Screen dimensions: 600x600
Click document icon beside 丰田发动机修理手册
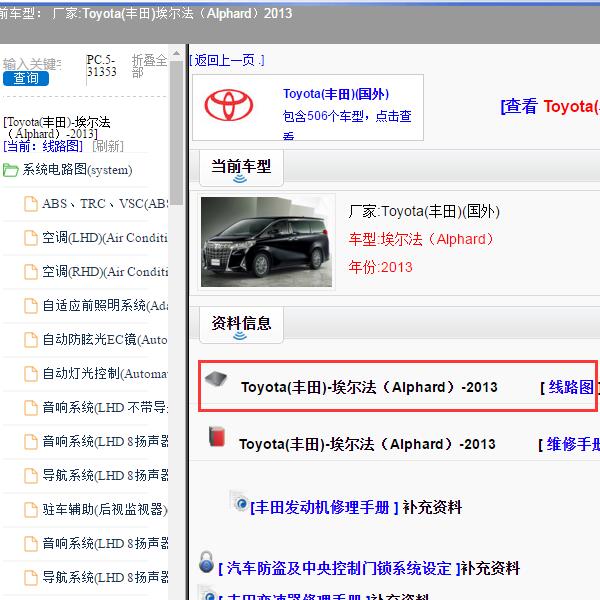click(x=239, y=501)
